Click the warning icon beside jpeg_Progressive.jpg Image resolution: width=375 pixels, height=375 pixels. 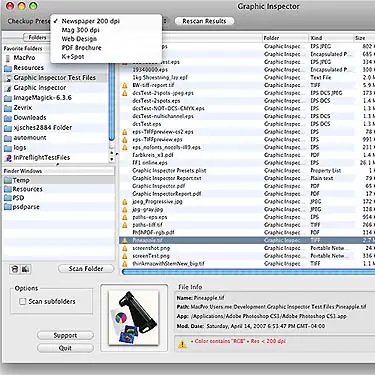pyautogui.click(x=125, y=202)
